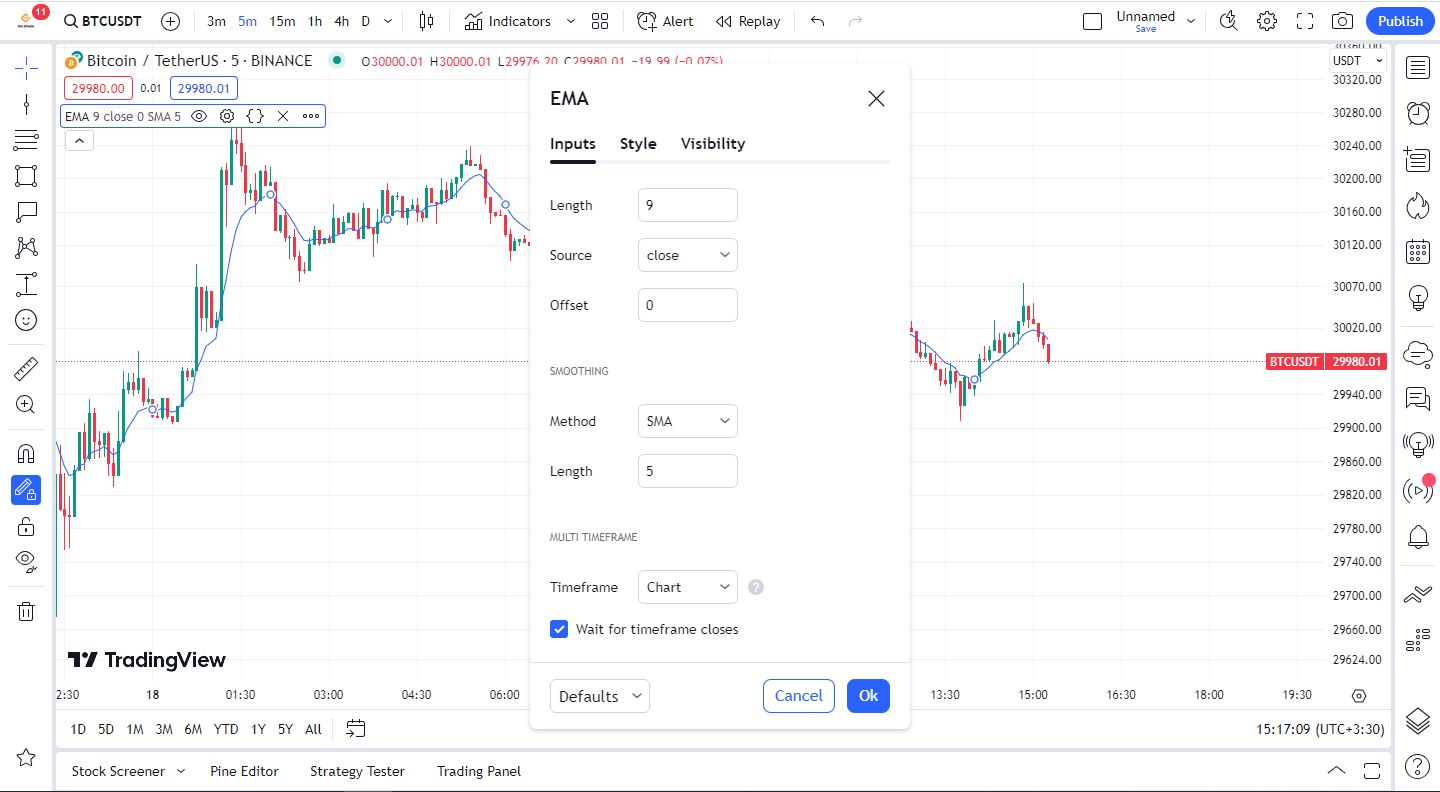Image resolution: width=1440 pixels, height=792 pixels.
Task: Switch to the Visibility tab
Action: pyautogui.click(x=713, y=144)
